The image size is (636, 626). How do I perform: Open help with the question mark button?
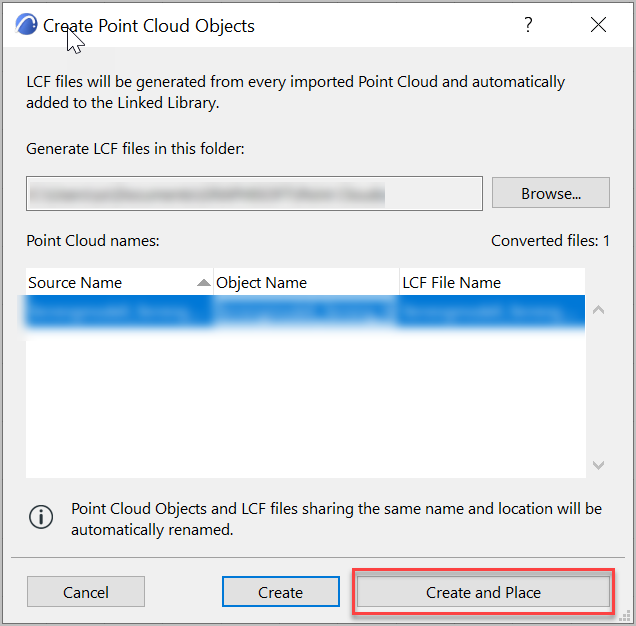click(x=528, y=25)
